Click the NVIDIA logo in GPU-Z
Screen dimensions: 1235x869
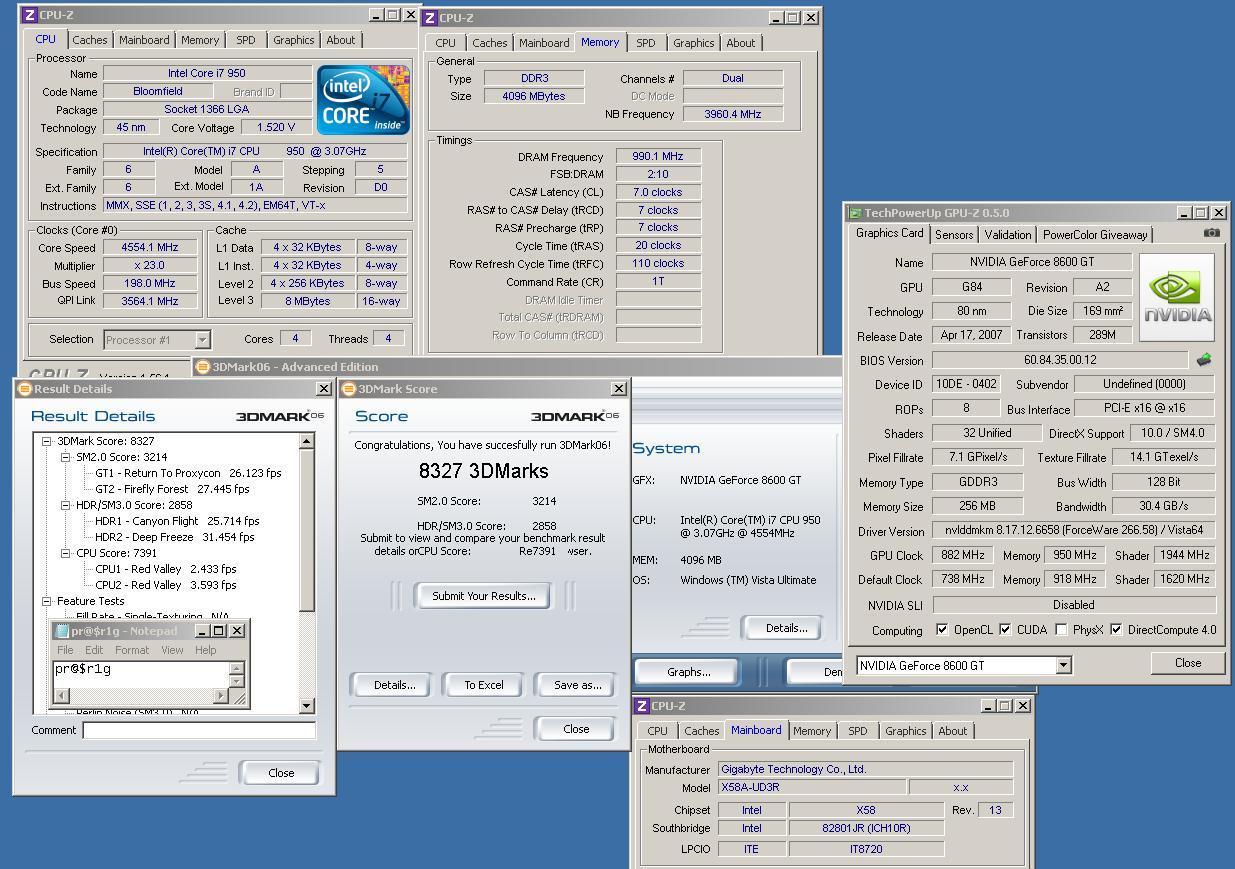click(1177, 298)
